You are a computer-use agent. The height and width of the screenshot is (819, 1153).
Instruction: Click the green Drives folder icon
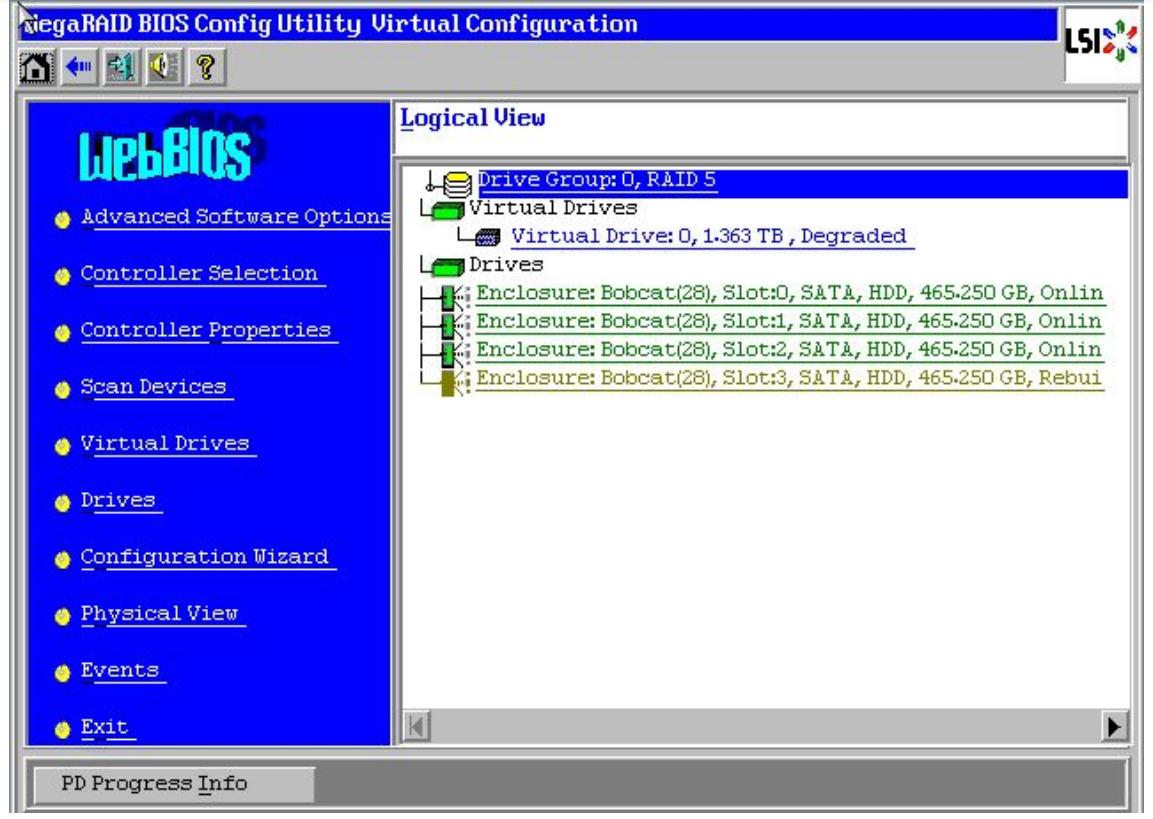tap(448, 266)
